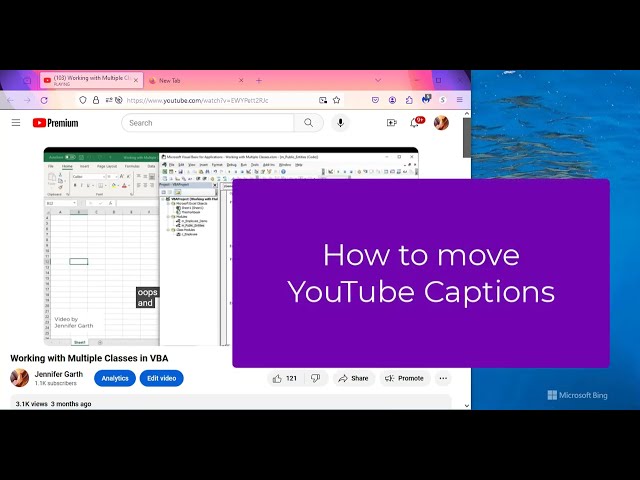Click the Share button
This screenshot has width=640, height=480.
(354, 378)
